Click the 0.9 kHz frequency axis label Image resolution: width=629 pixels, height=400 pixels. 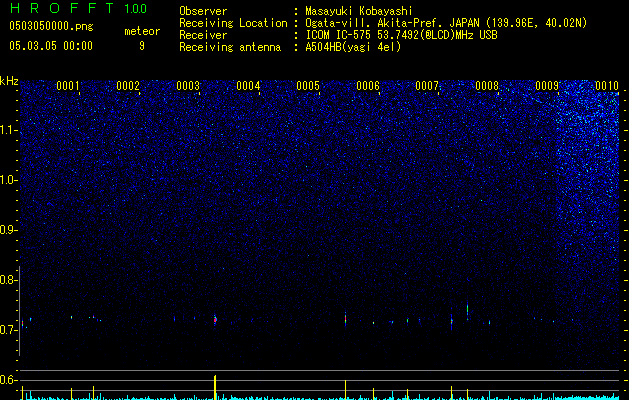(9, 230)
